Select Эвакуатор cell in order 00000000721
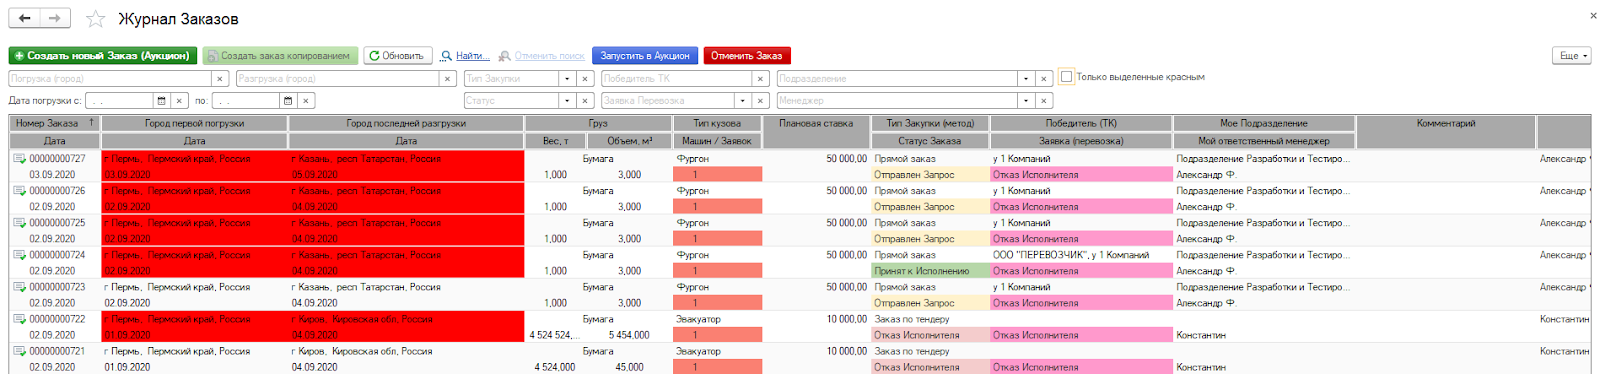 point(718,351)
